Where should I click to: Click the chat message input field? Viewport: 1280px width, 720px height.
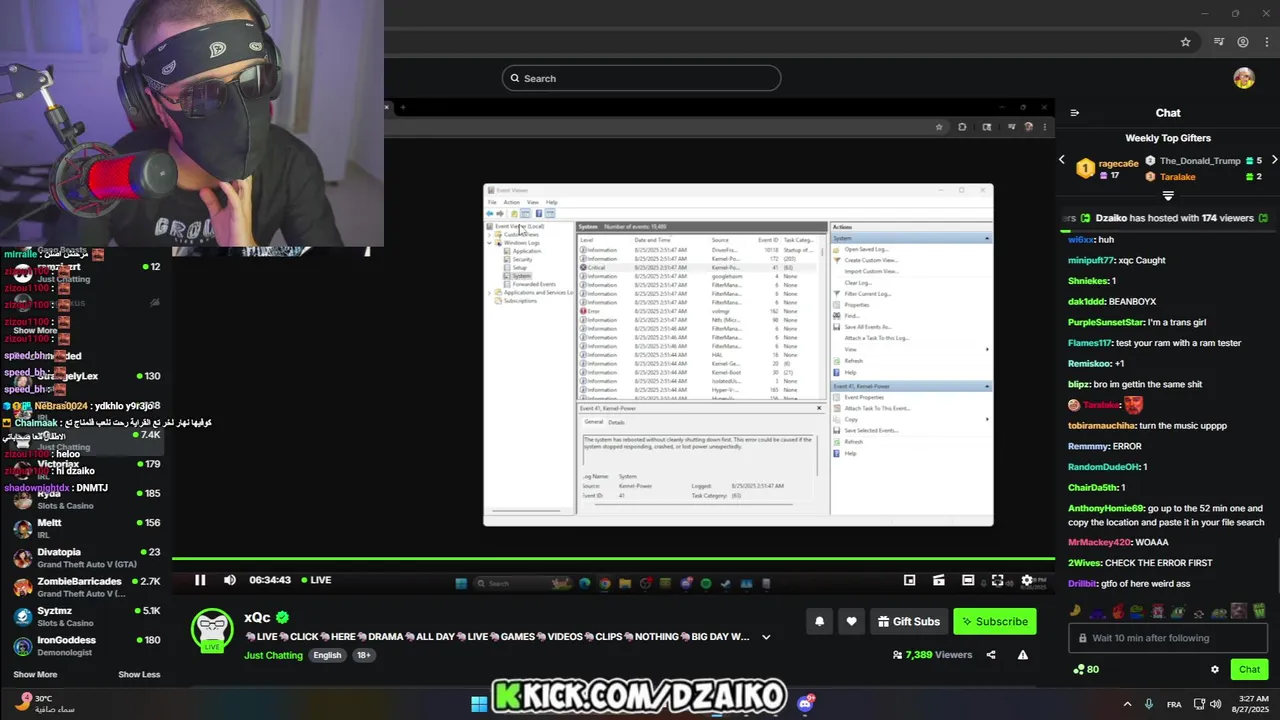(1170, 638)
